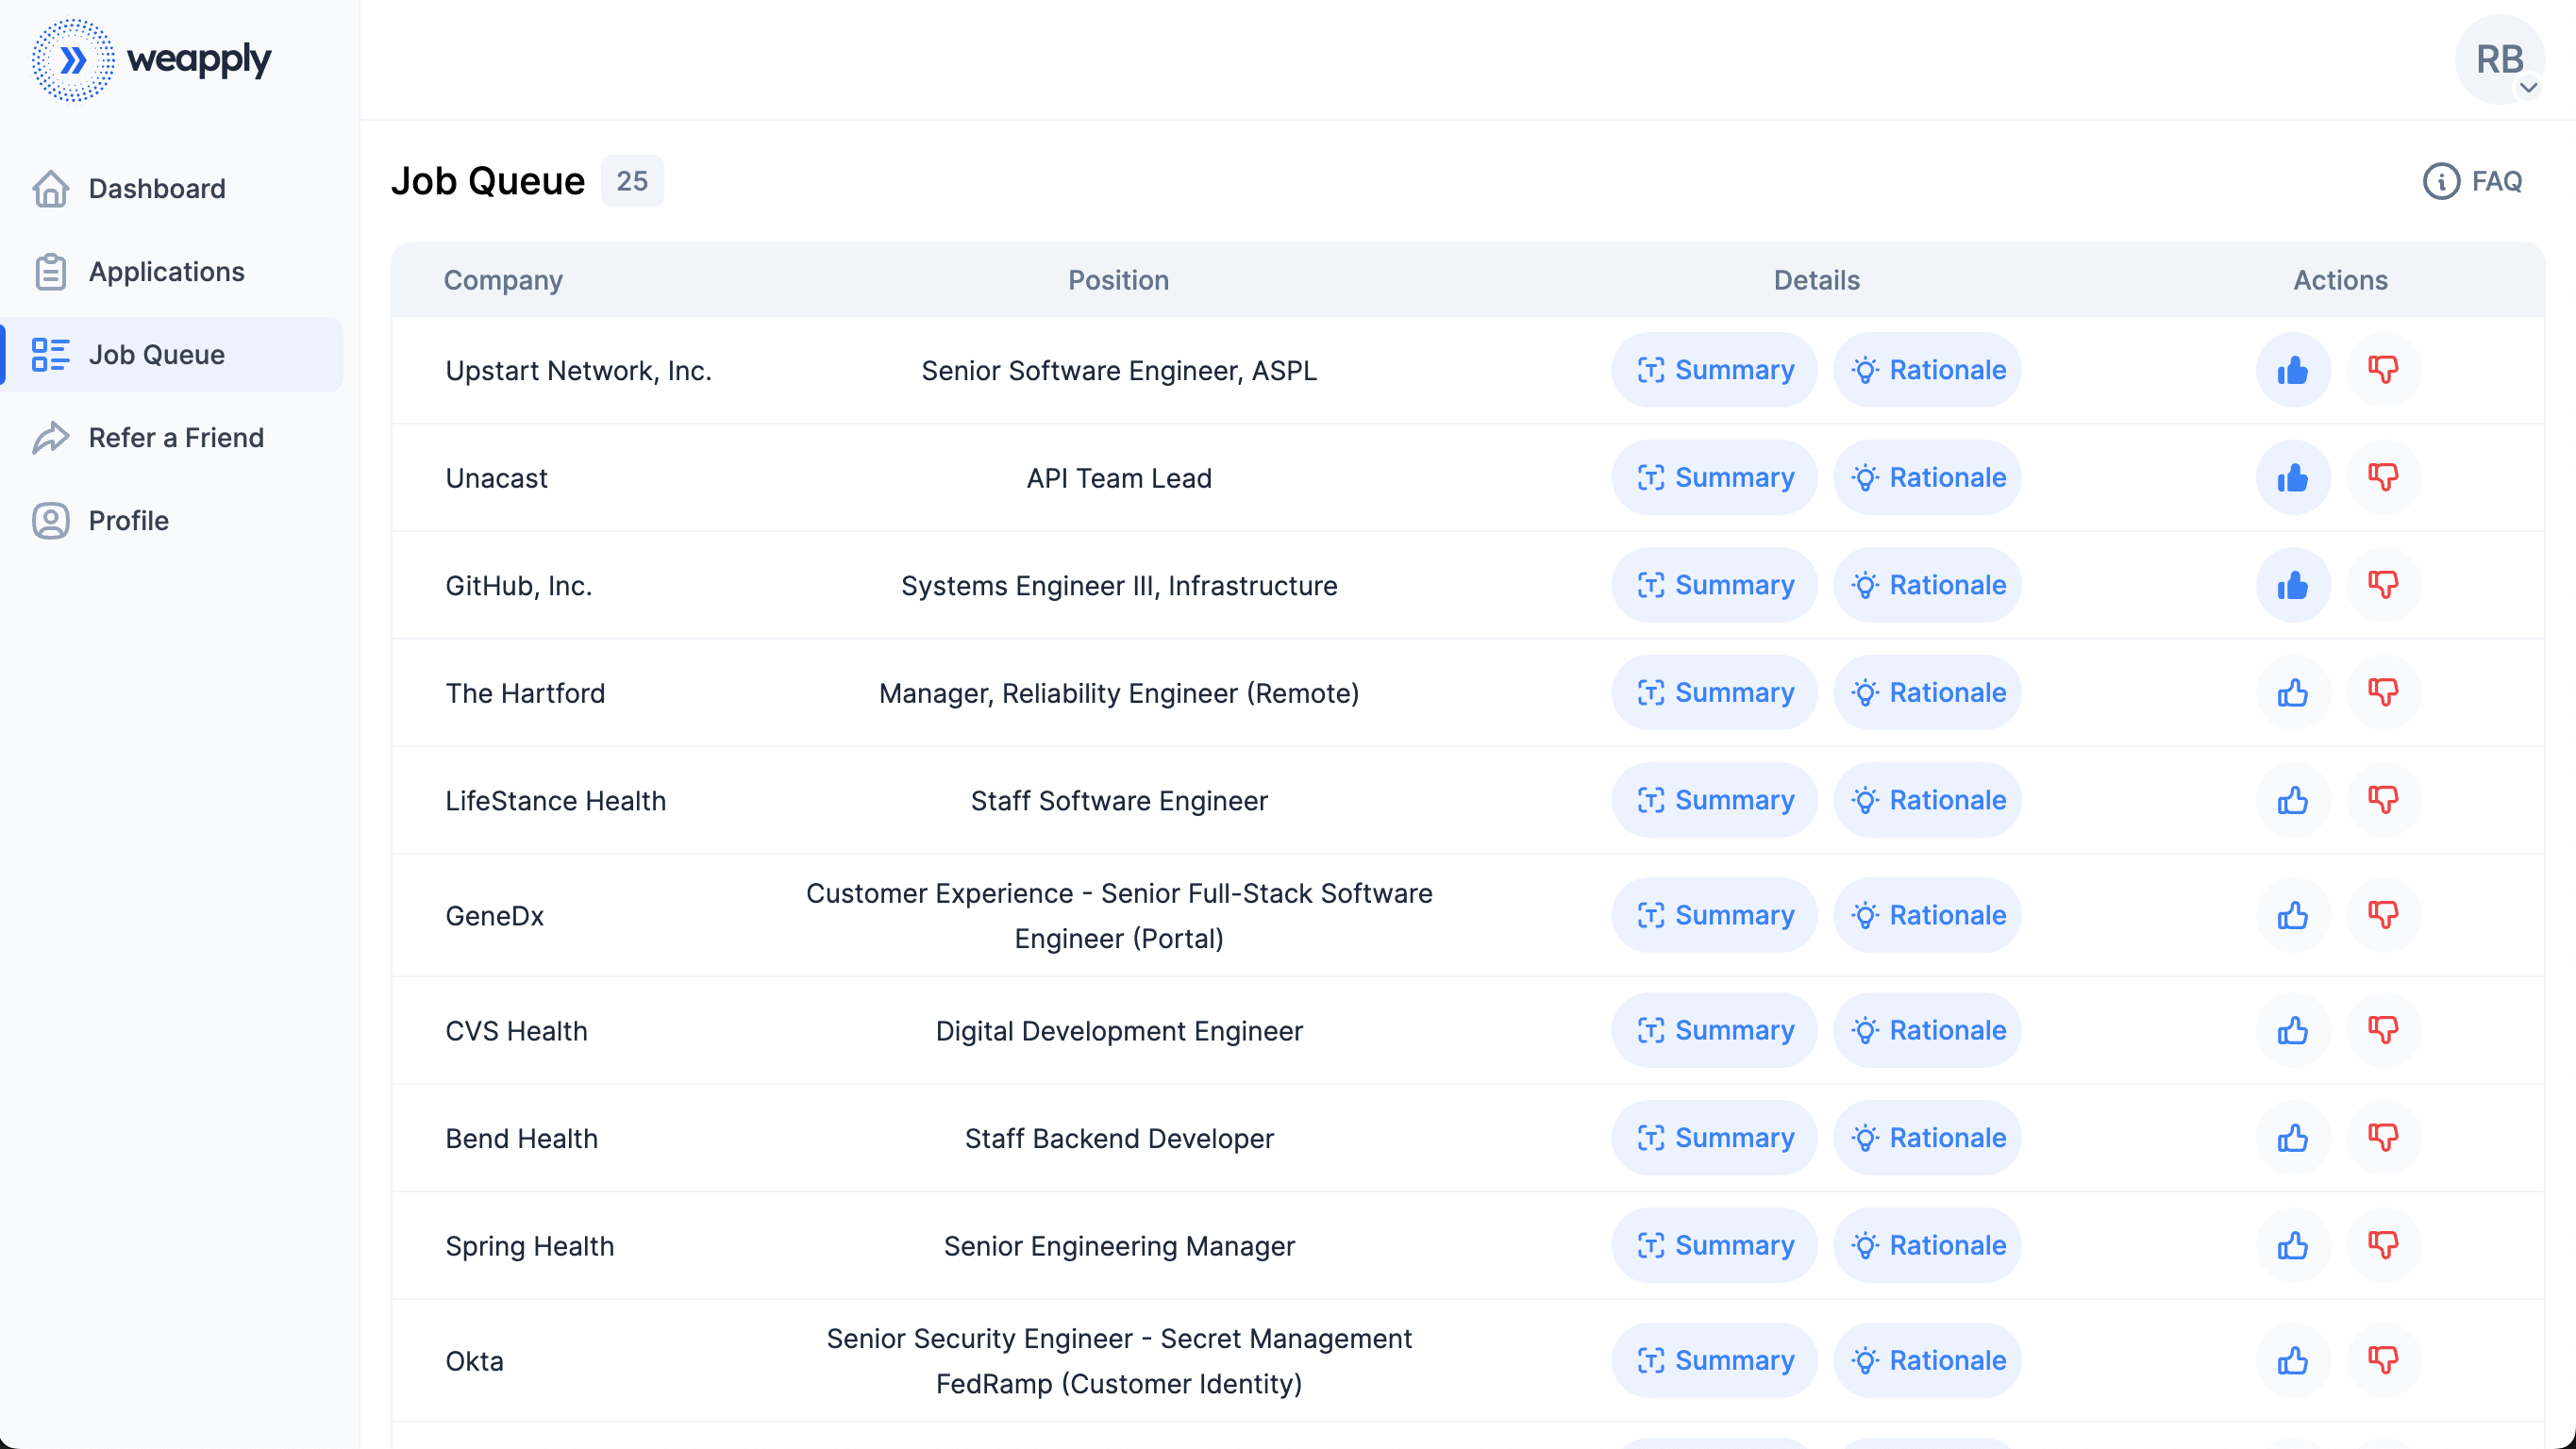Screen dimensions: 2576x1449
Task: Select Job Queue in the sidebar
Action: pos(156,355)
